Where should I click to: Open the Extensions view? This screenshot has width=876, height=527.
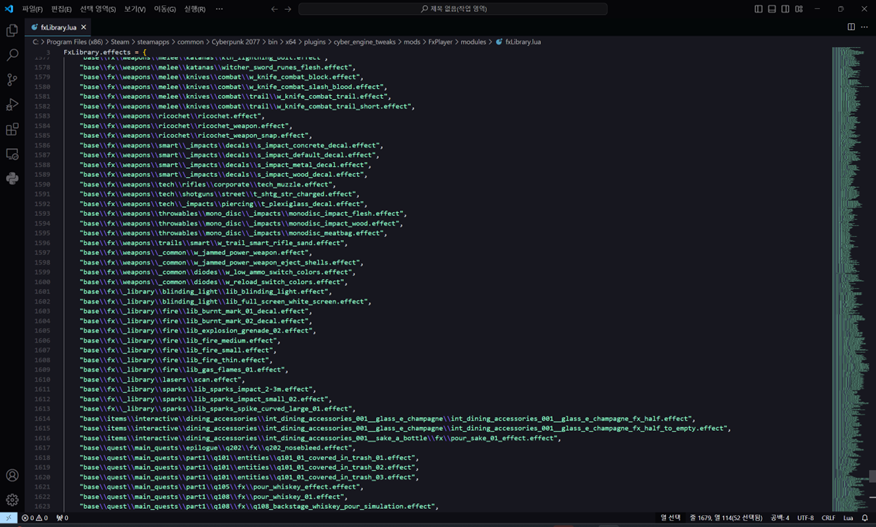12,130
